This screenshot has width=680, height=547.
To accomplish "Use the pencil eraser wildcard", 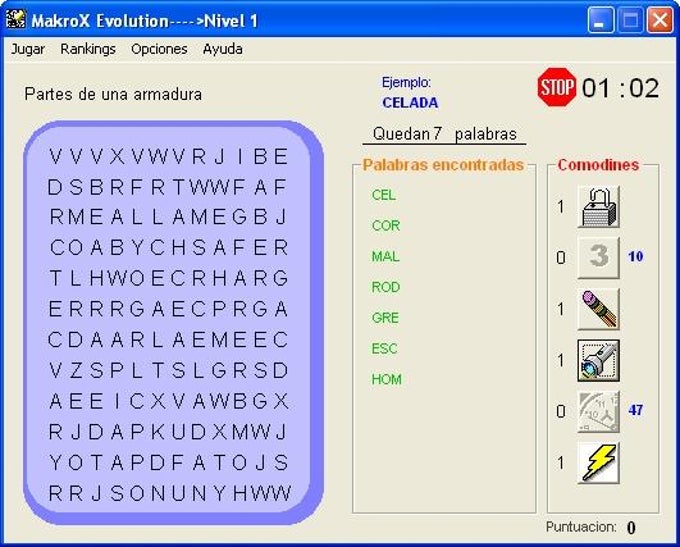I will [x=598, y=309].
